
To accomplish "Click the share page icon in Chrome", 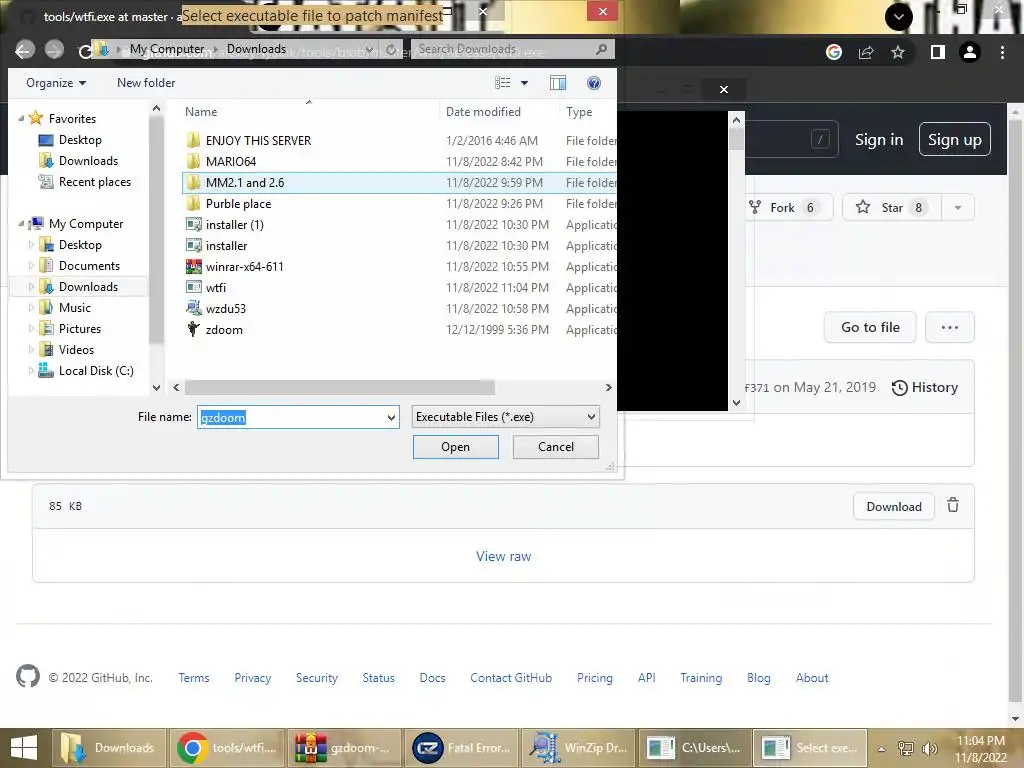I will 866,52.
